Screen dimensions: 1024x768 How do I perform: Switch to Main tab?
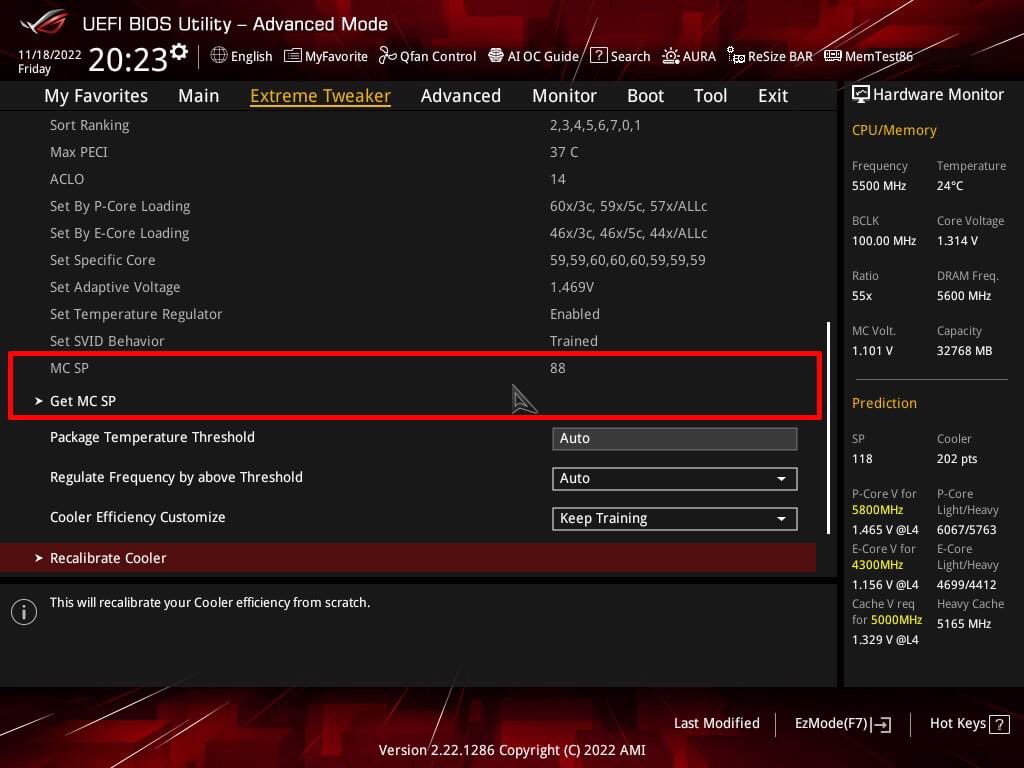pyautogui.click(x=199, y=96)
